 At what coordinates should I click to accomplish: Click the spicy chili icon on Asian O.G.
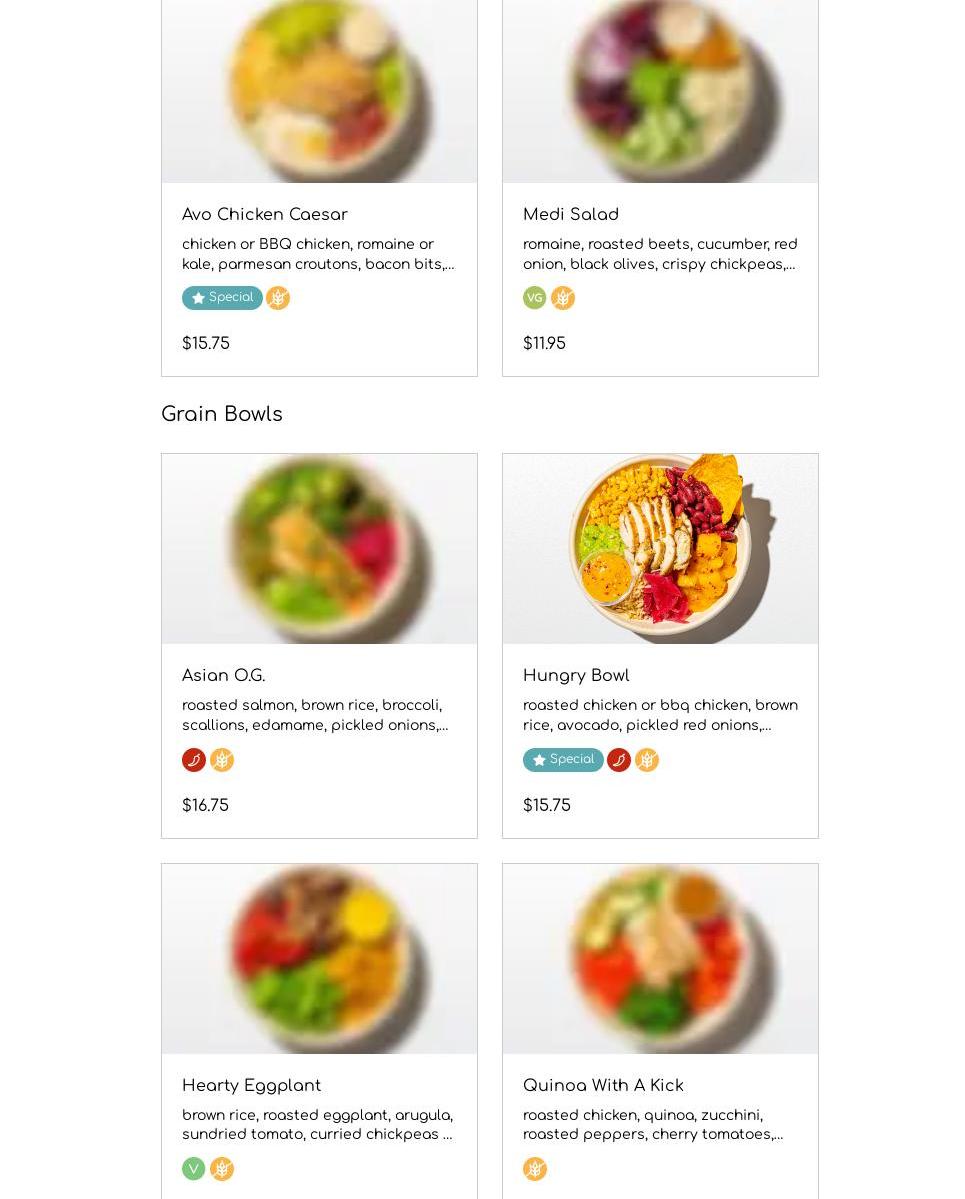194,760
